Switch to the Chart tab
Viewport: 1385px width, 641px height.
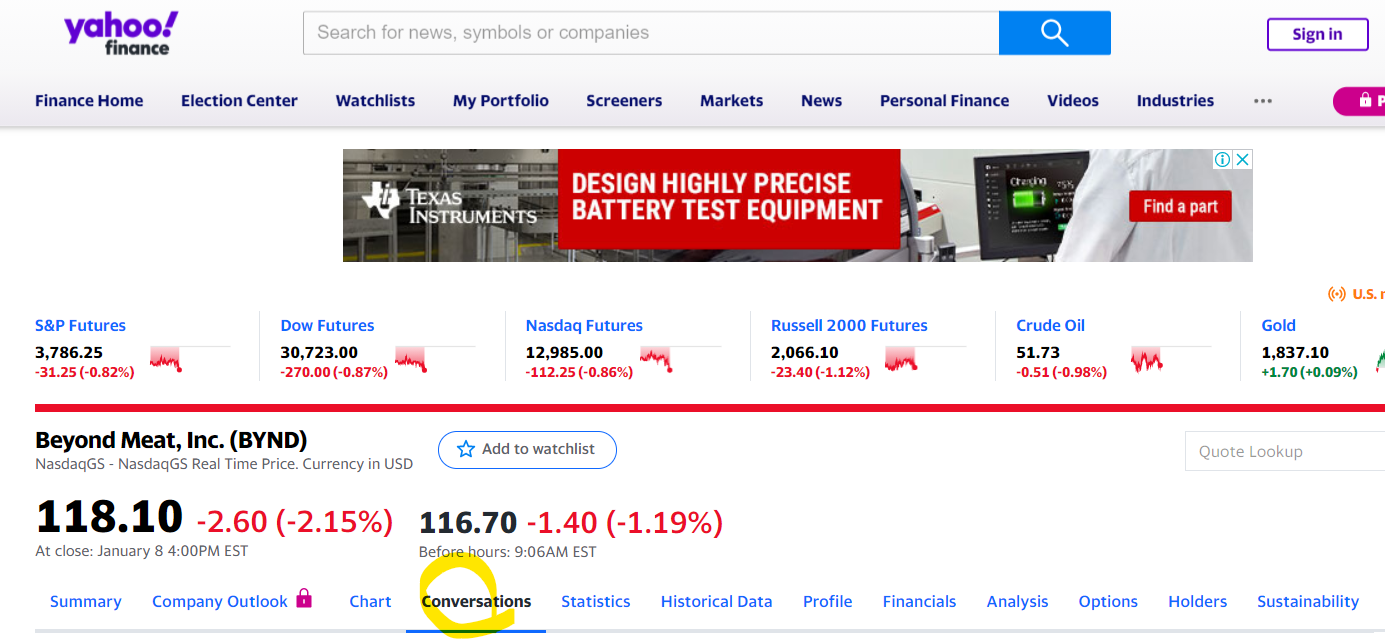(370, 601)
